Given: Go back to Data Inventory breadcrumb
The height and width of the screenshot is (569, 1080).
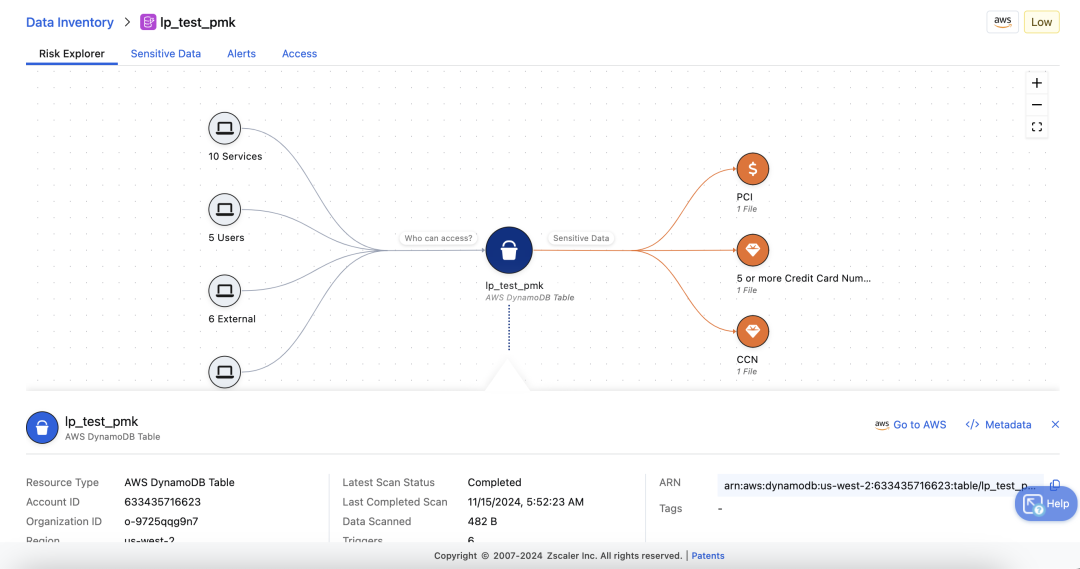Looking at the screenshot, I should tap(70, 22).
